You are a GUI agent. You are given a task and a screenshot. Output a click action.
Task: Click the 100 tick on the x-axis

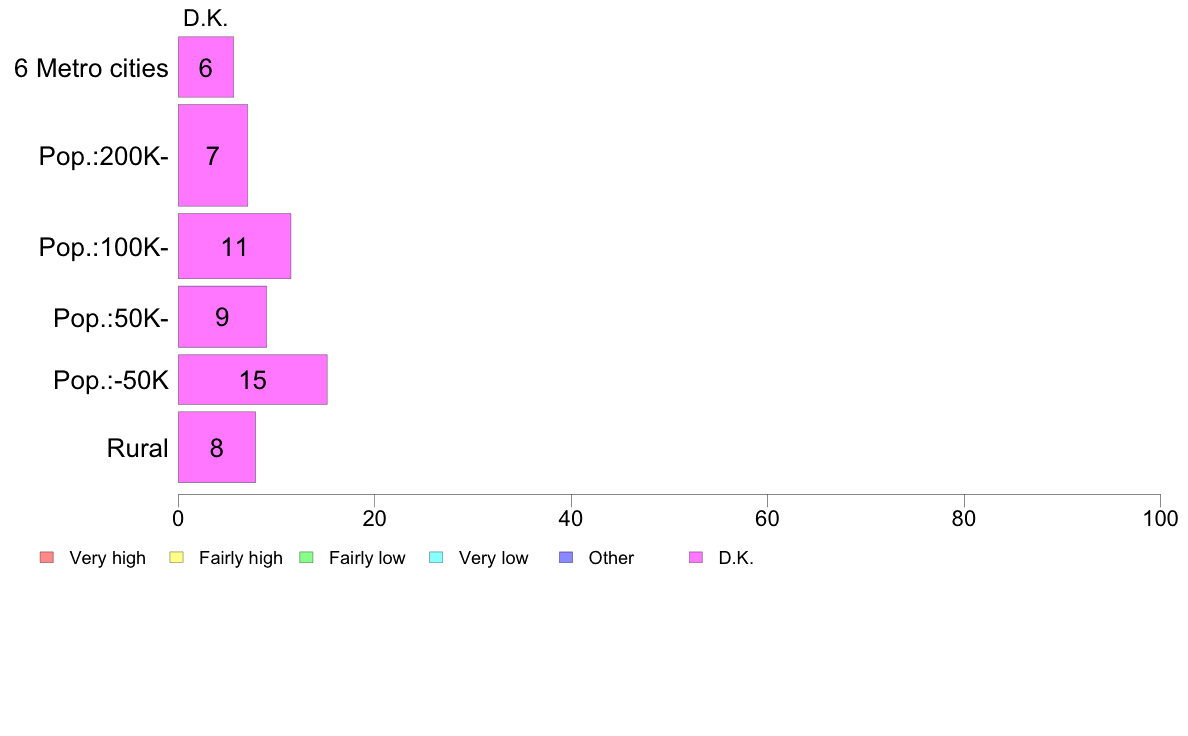click(1160, 518)
